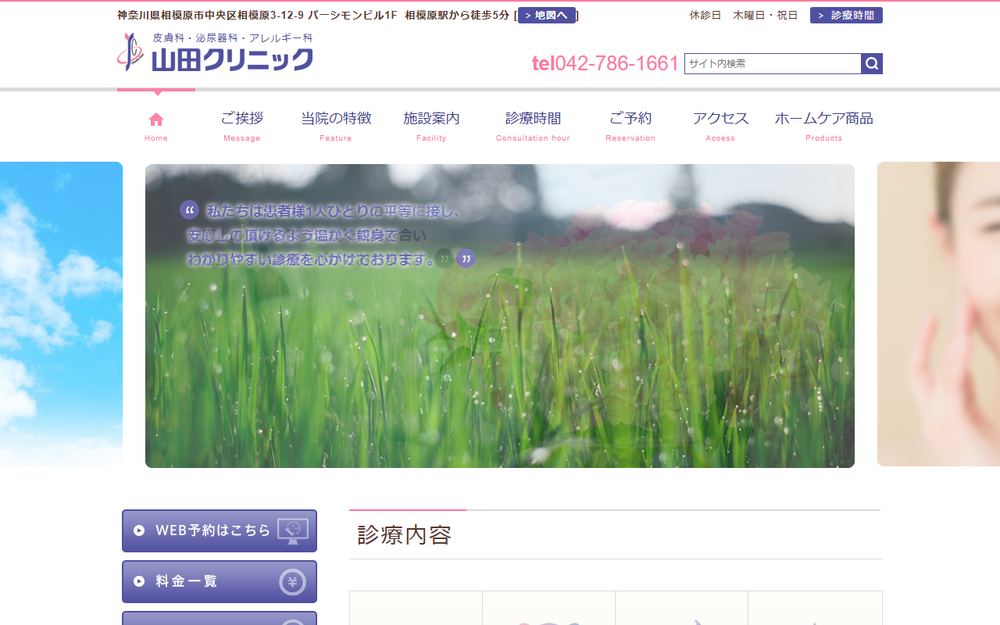Click the 診療時間 button at top right

pyautogui.click(x=846, y=15)
